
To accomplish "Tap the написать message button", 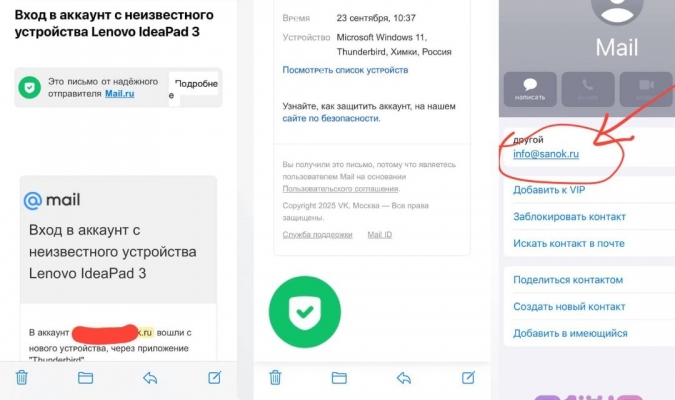I will click(x=530, y=89).
